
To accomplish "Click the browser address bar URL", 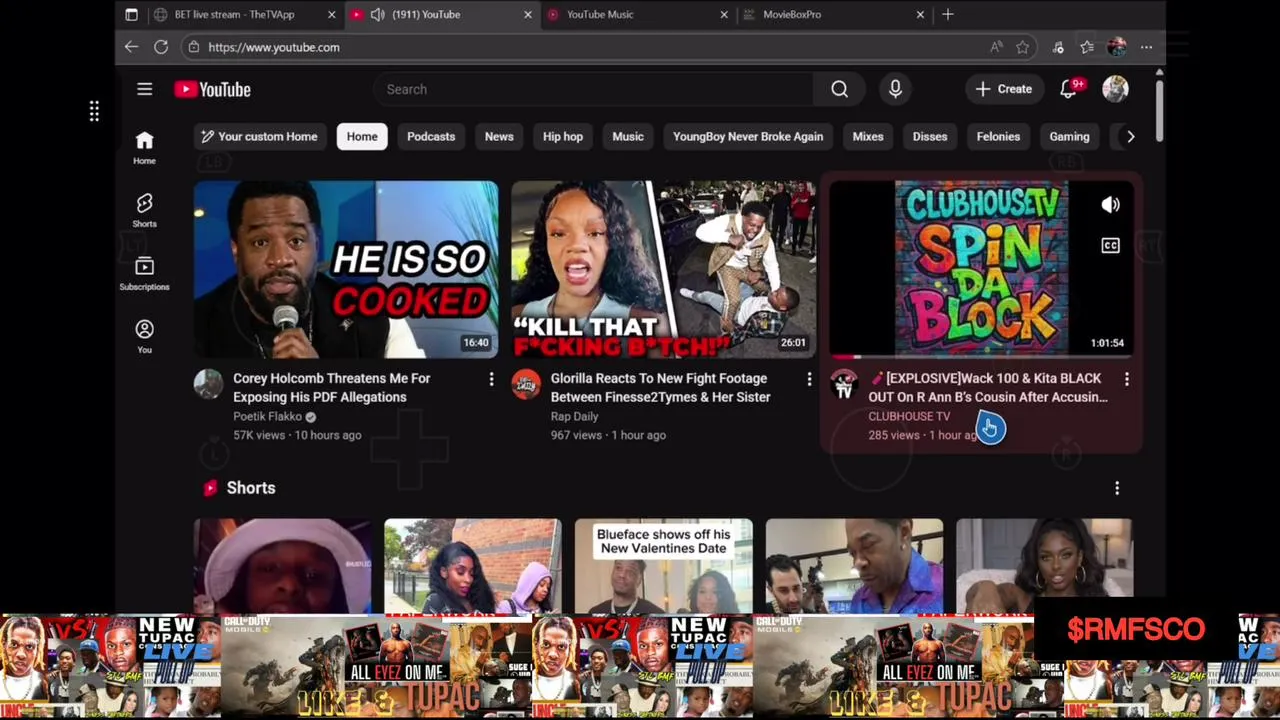I will click(274, 47).
